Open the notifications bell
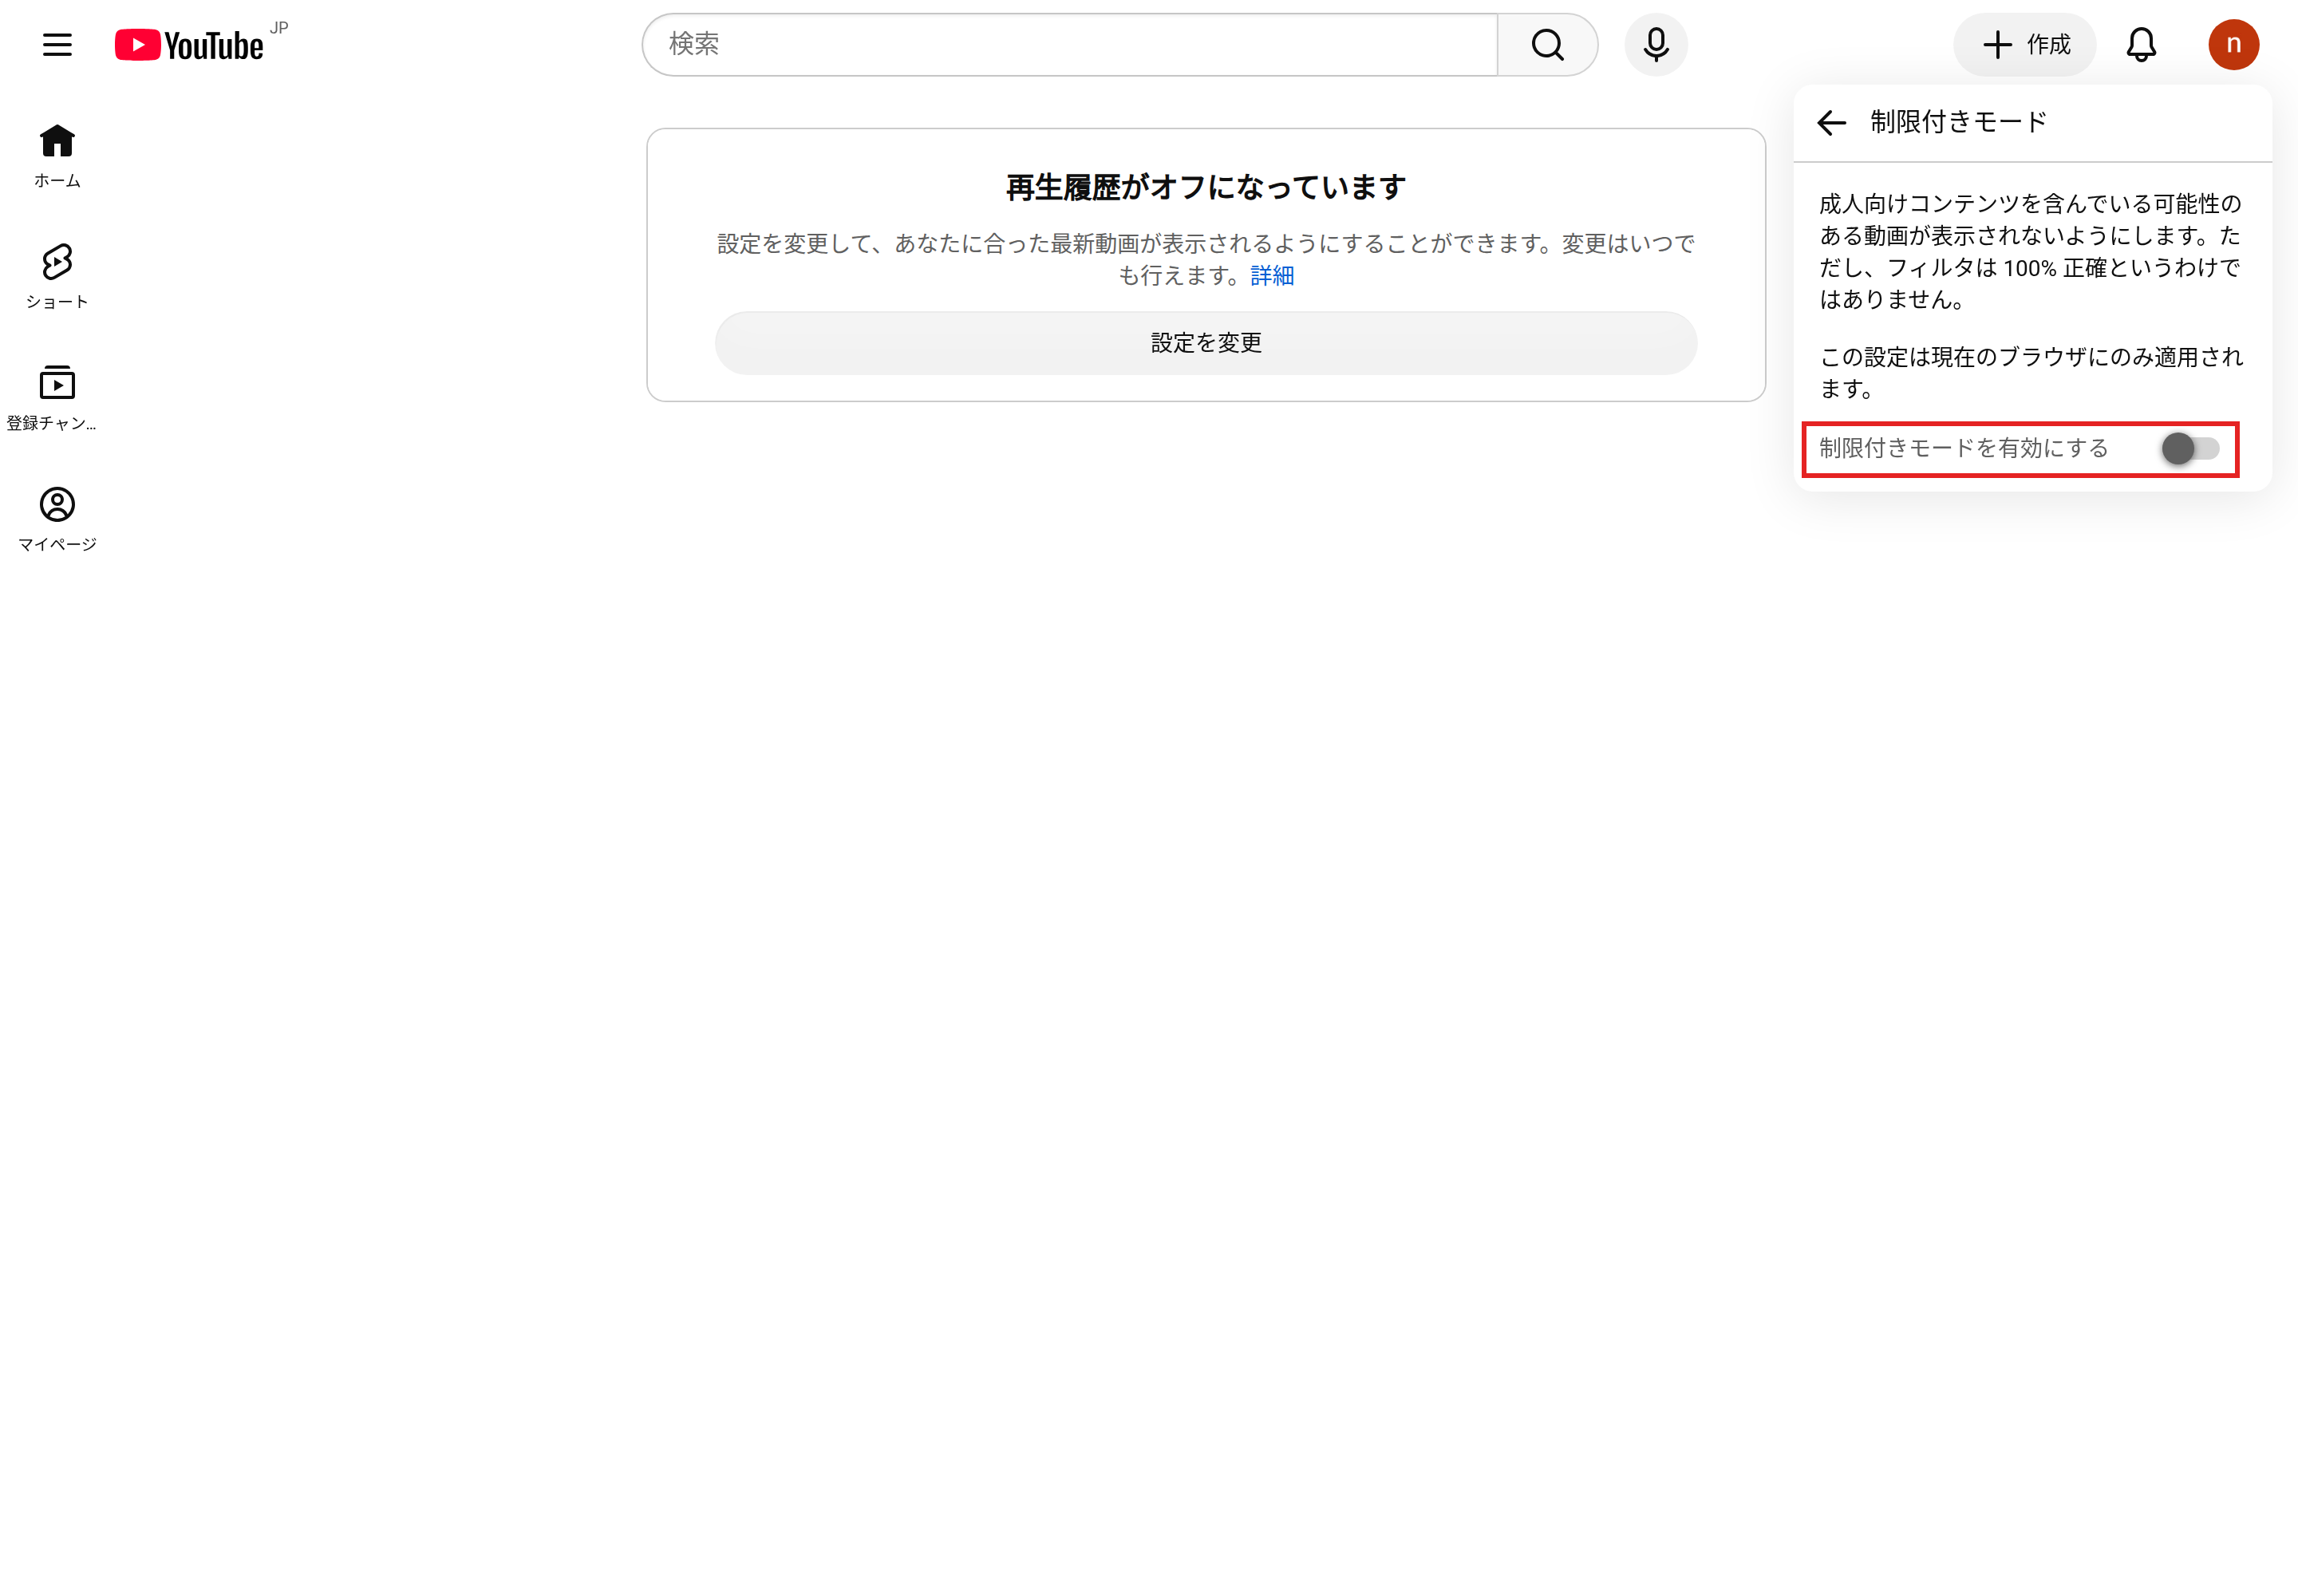 (x=2141, y=45)
